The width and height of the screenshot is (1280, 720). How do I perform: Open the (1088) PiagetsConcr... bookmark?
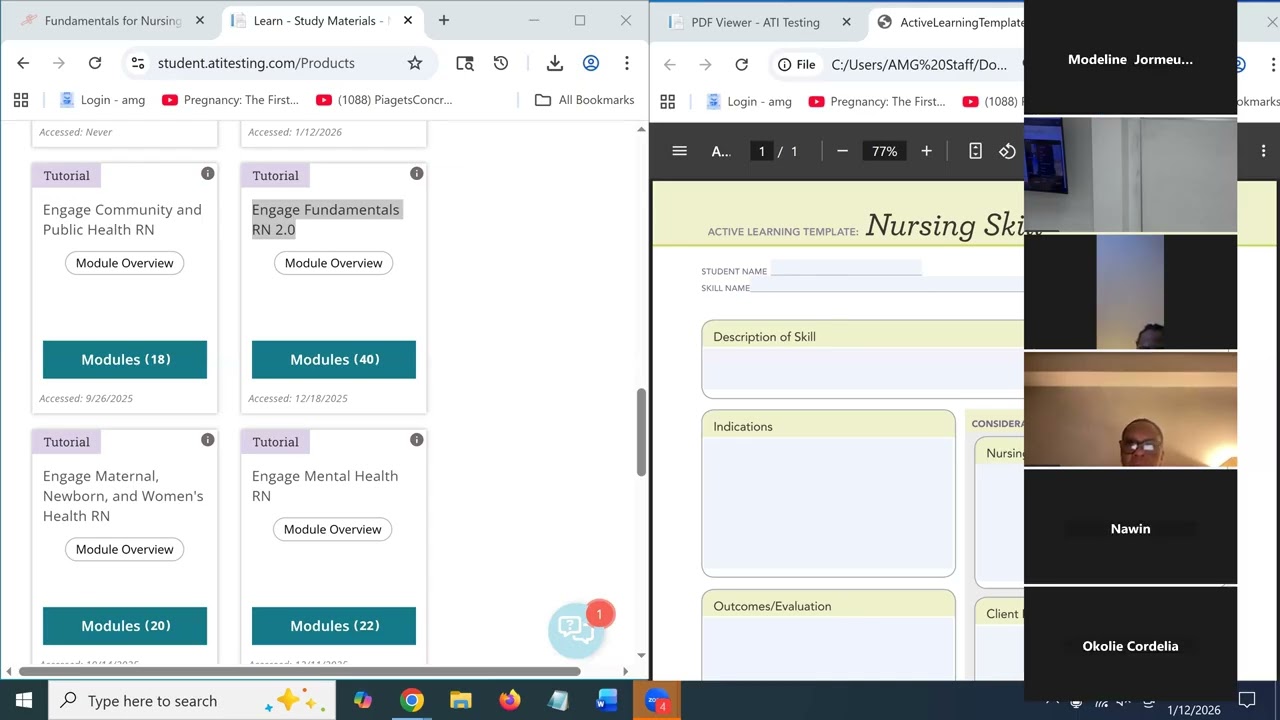384,100
